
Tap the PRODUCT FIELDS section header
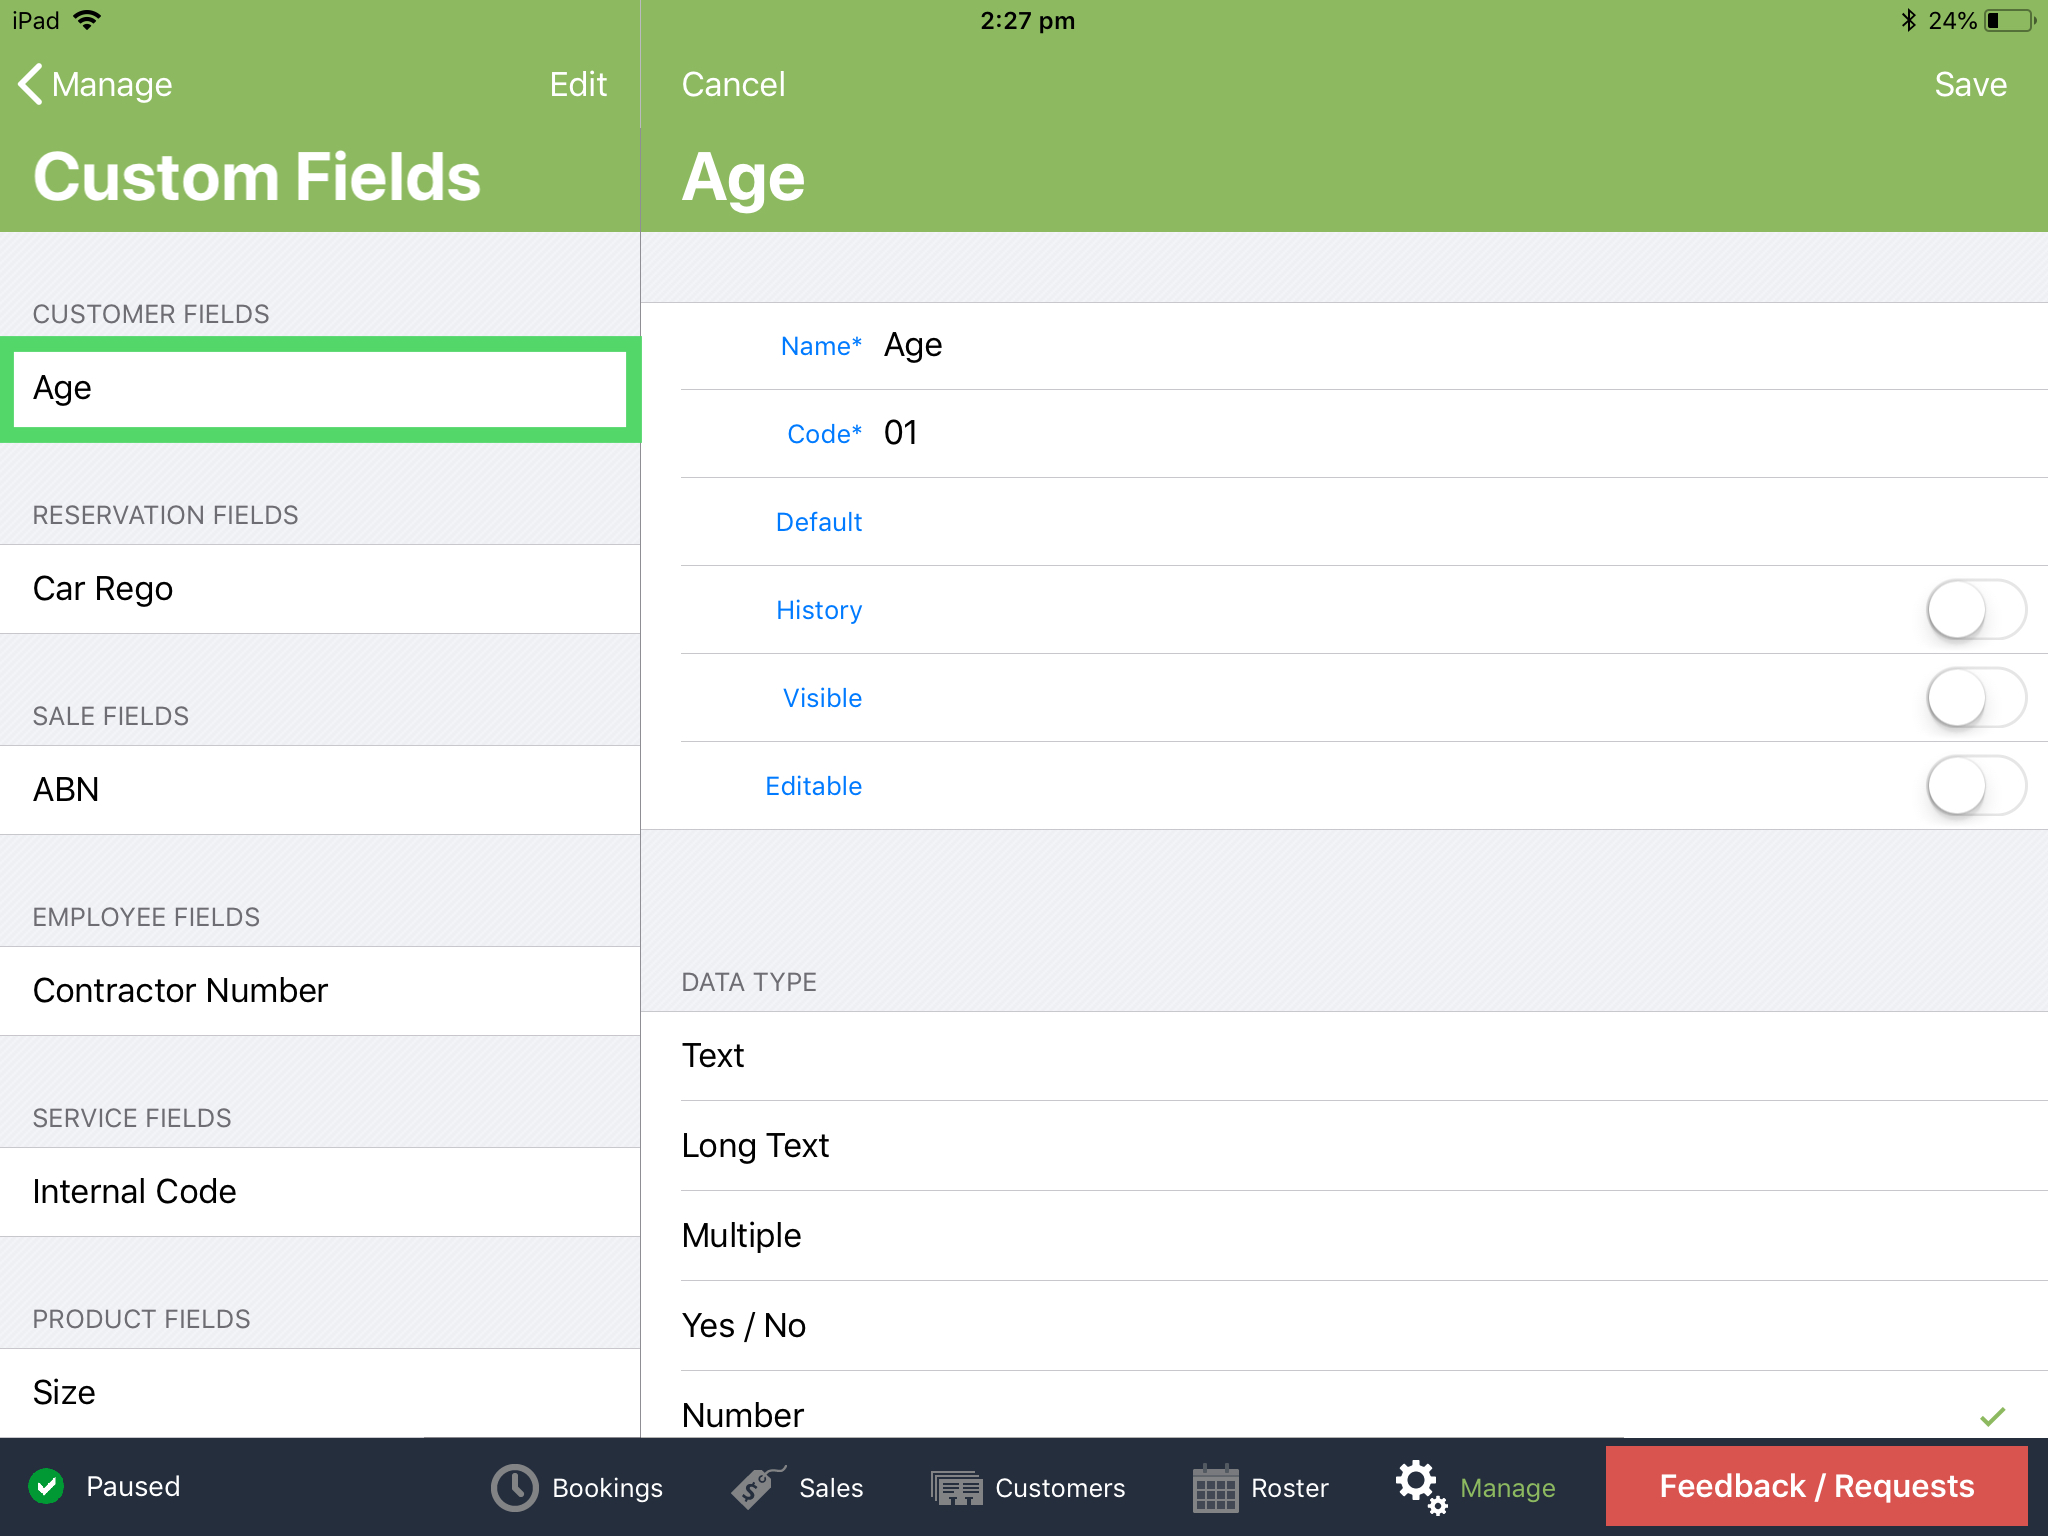141,1319
